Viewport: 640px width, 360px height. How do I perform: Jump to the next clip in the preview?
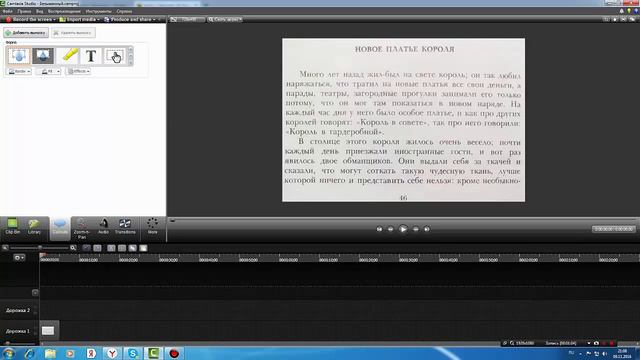(x=427, y=229)
